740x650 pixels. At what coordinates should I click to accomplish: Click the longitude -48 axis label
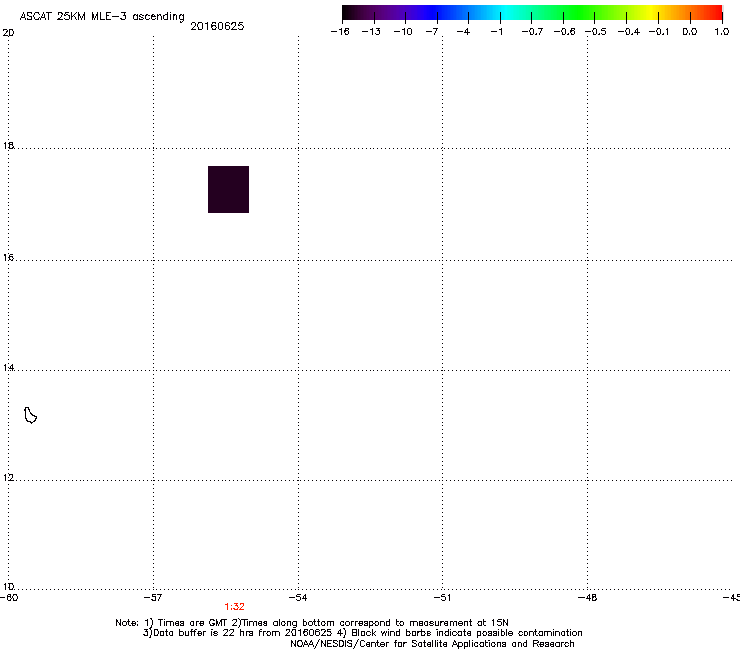587,598
